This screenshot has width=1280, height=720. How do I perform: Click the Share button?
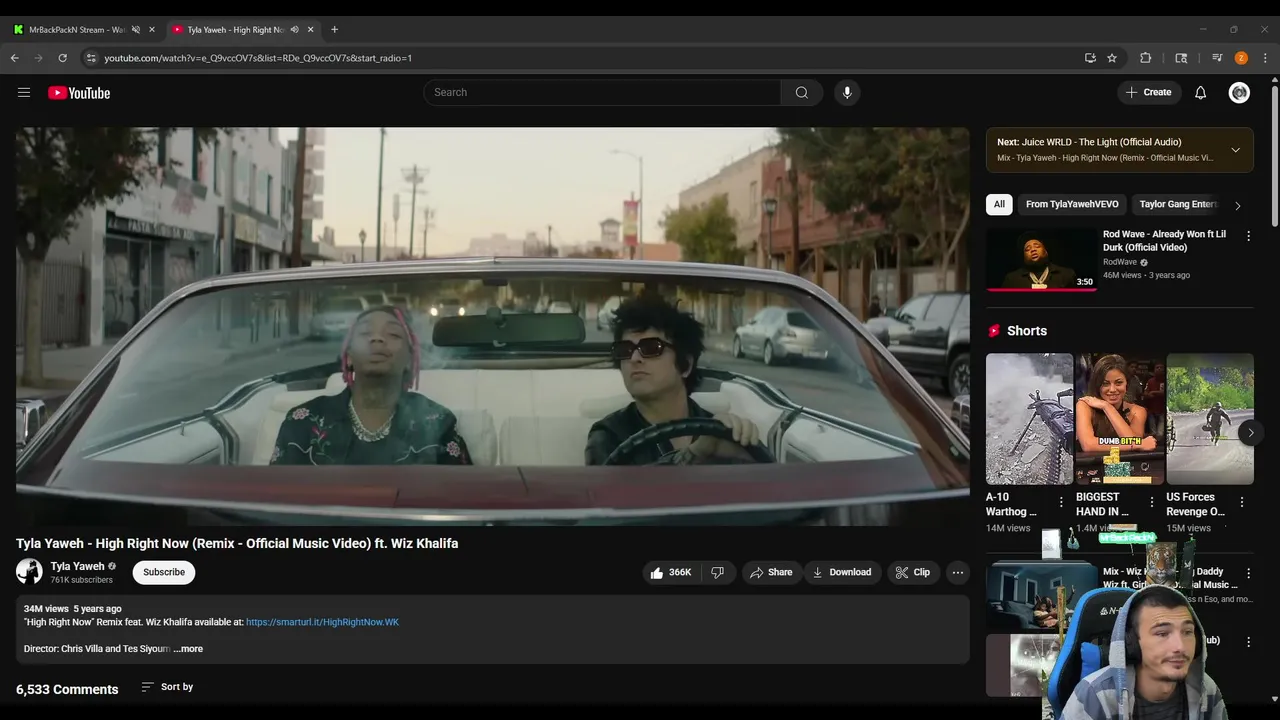coord(771,573)
